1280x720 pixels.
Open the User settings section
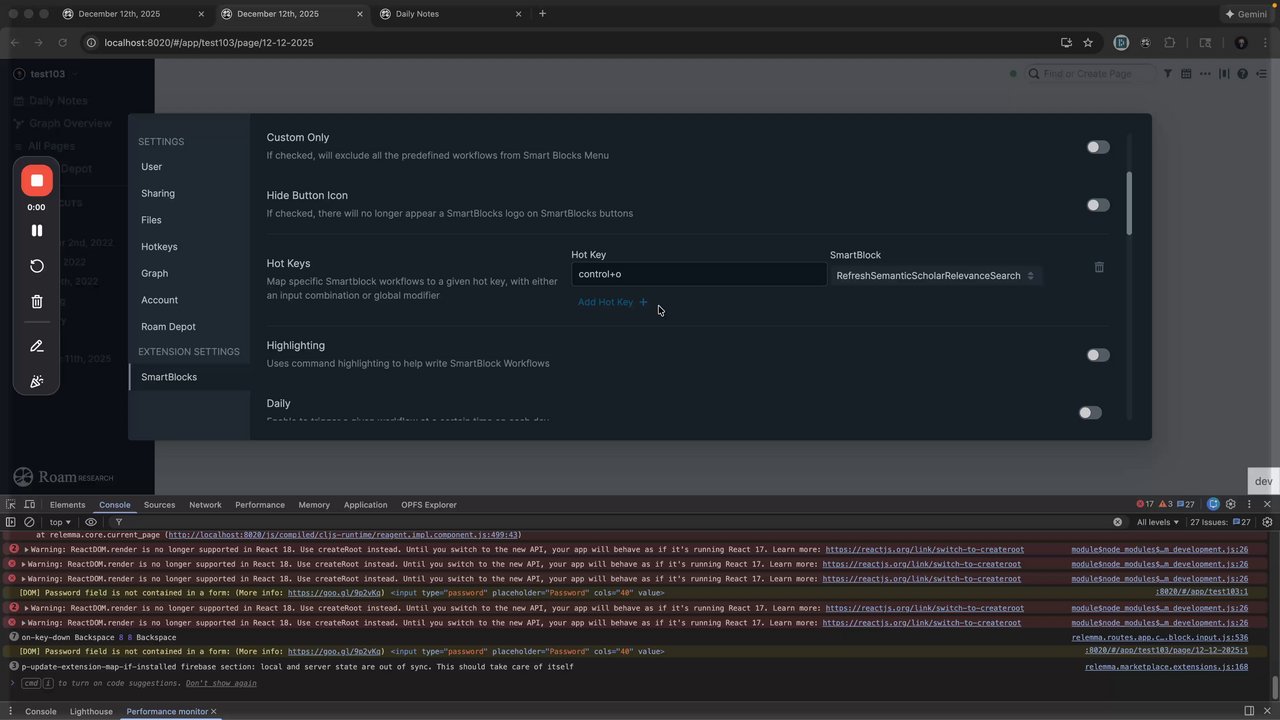(152, 167)
